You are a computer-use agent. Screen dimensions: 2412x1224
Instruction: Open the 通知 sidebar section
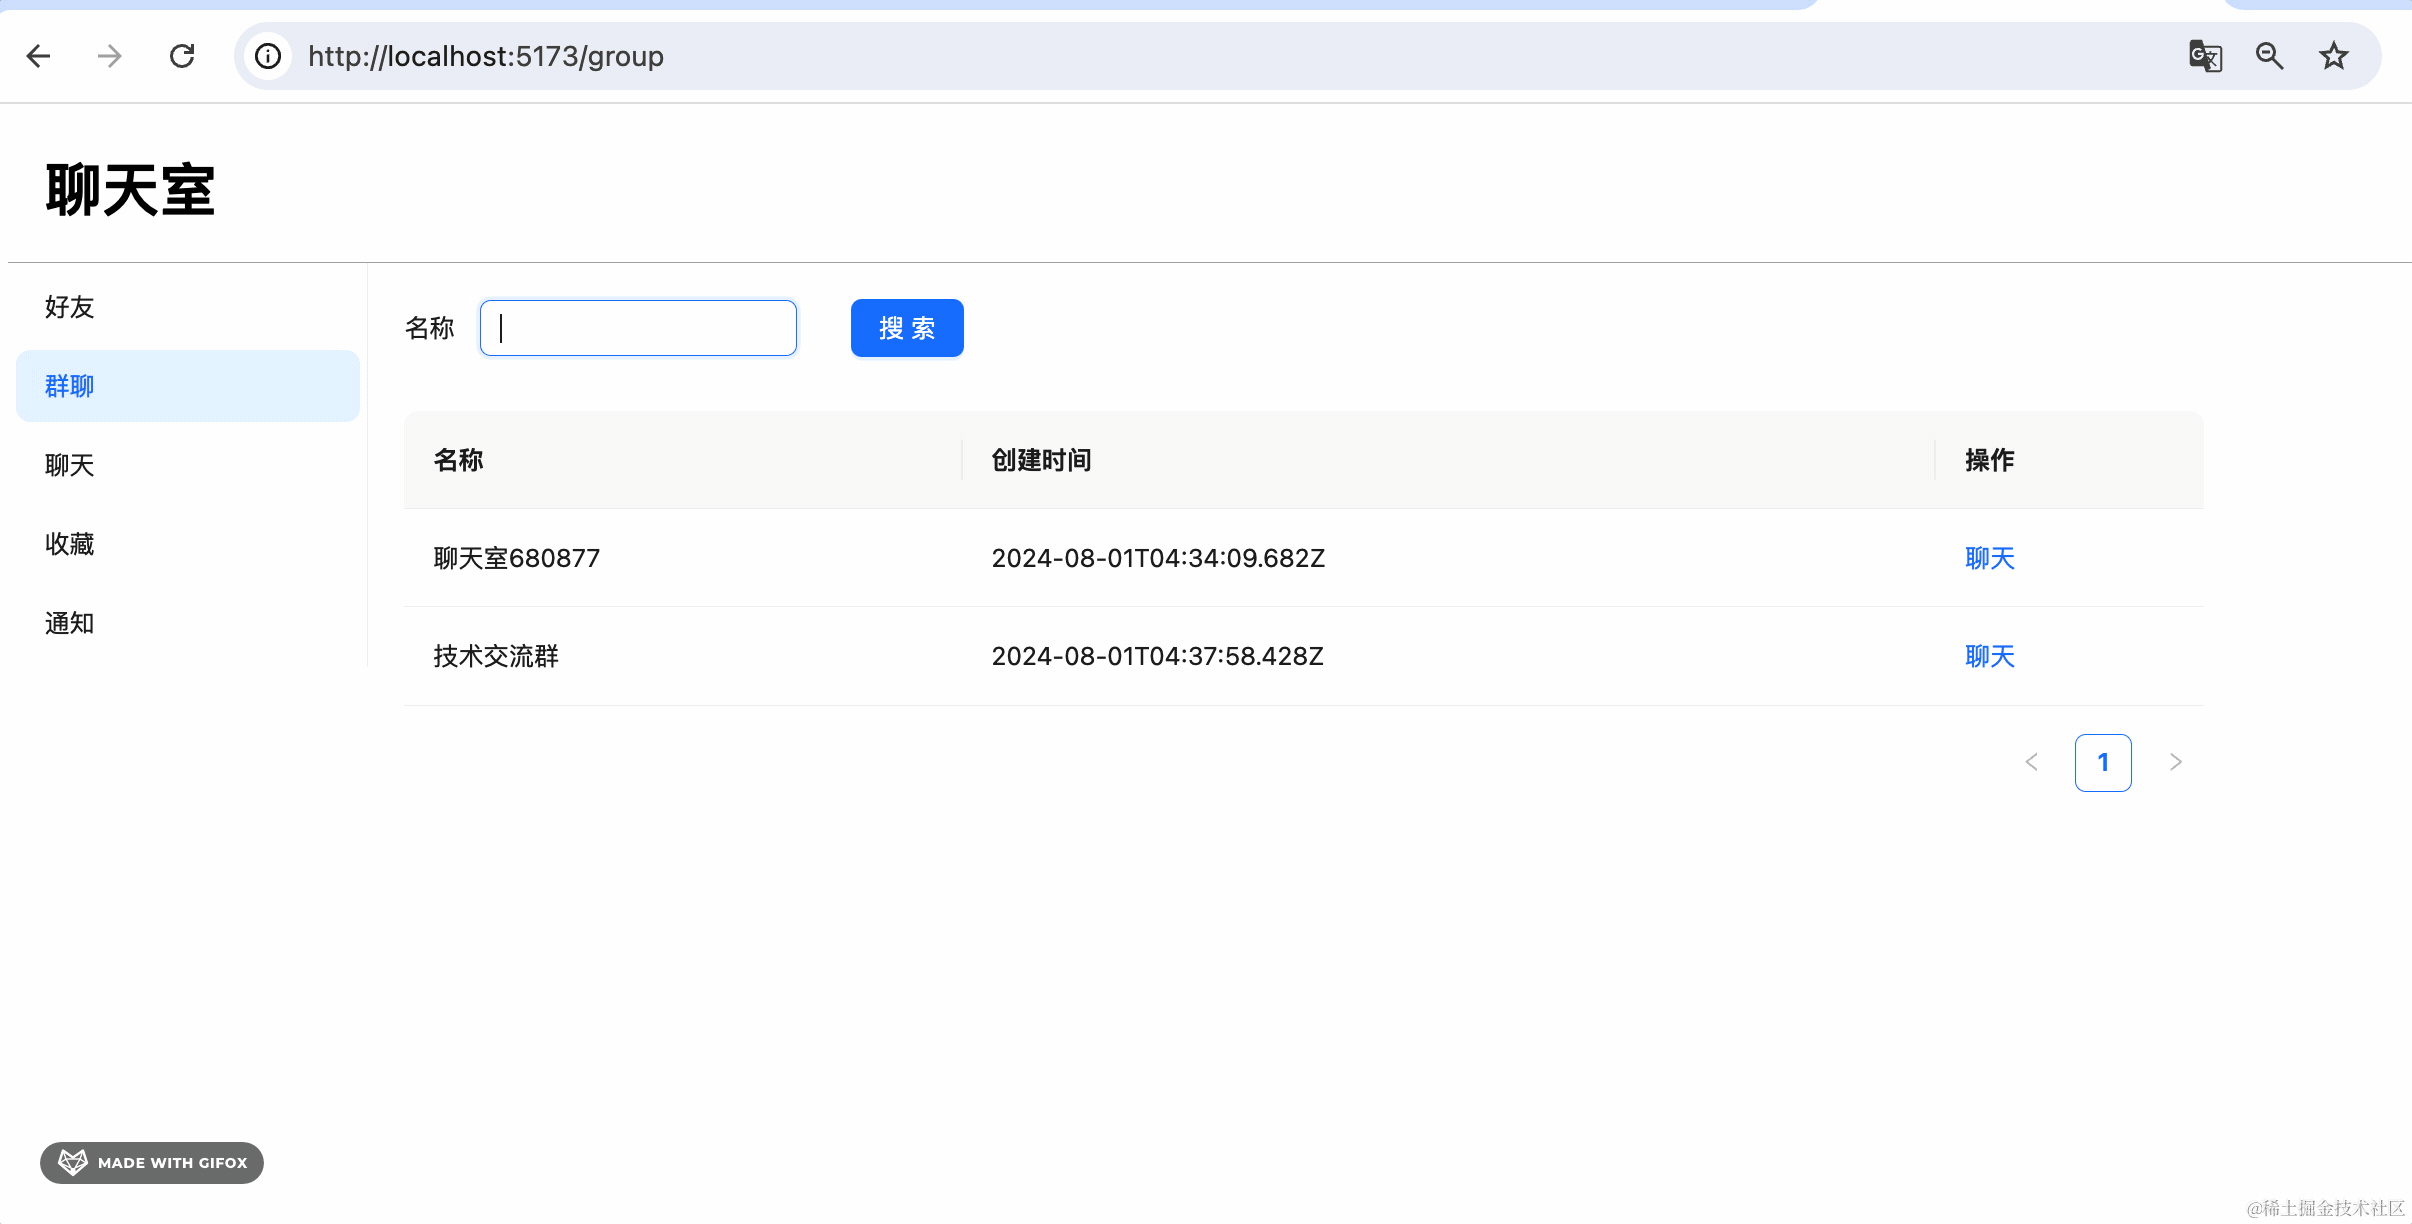point(70,623)
